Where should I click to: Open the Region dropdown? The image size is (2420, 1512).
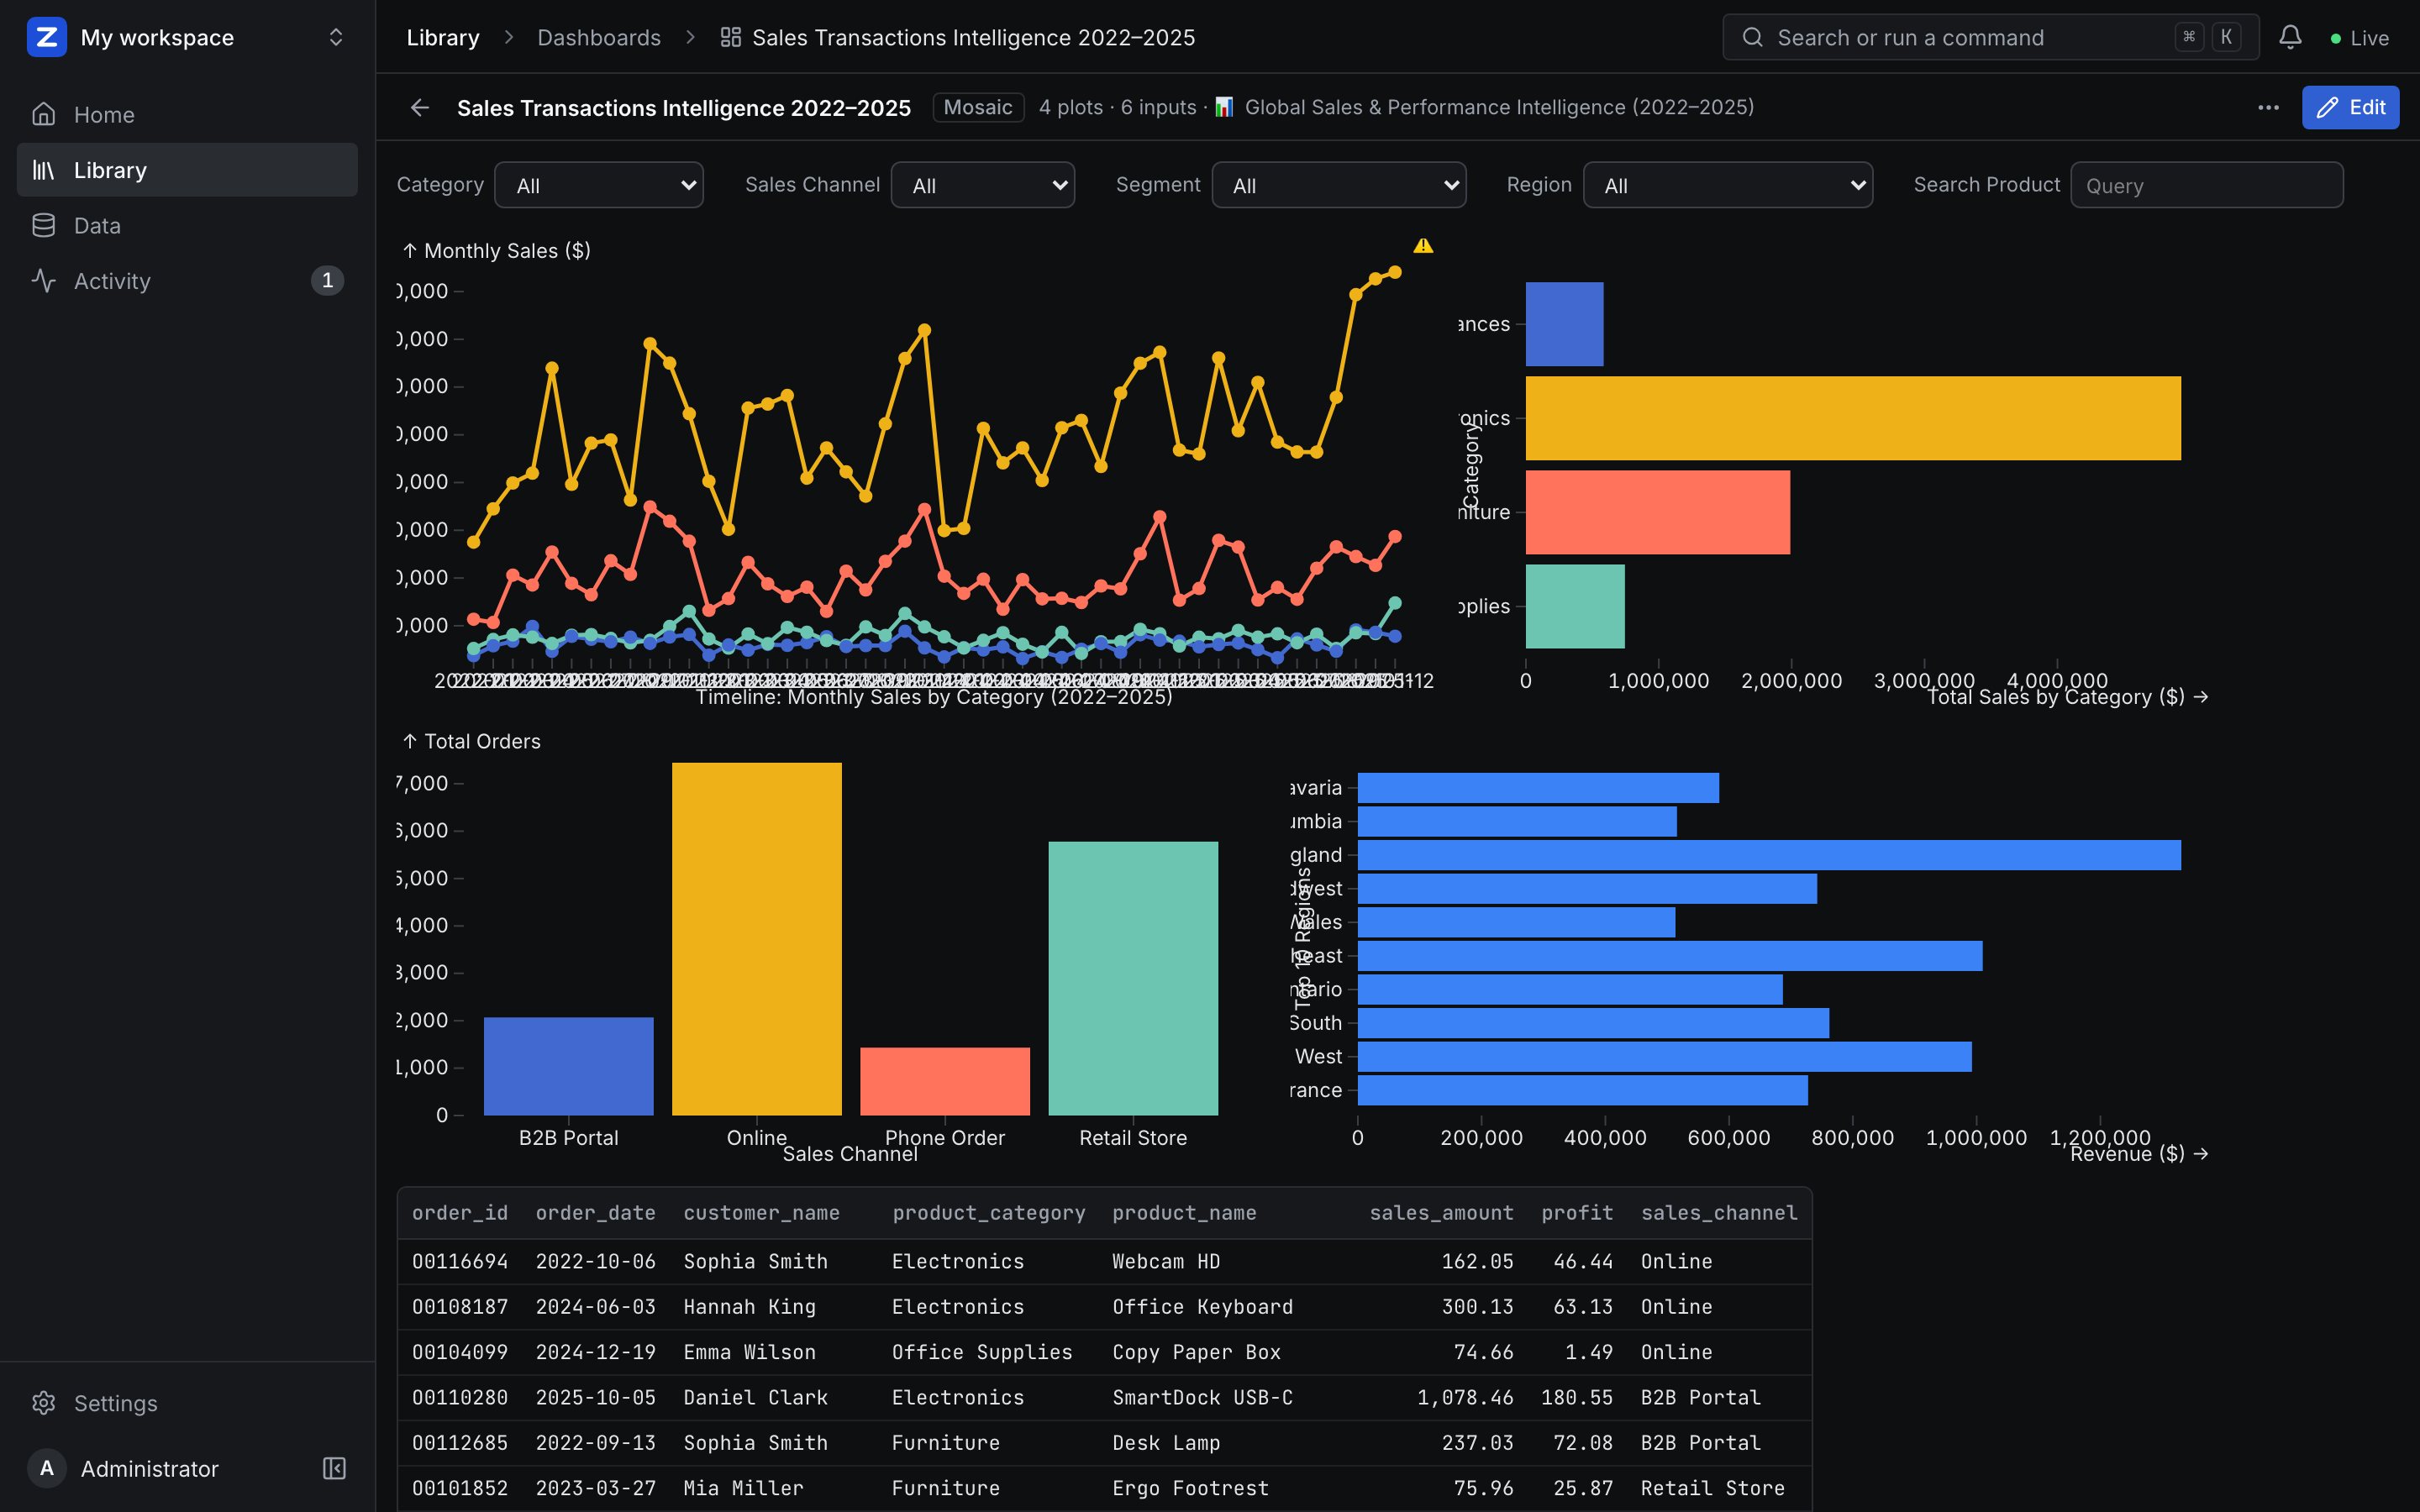tap(1728, 185)
